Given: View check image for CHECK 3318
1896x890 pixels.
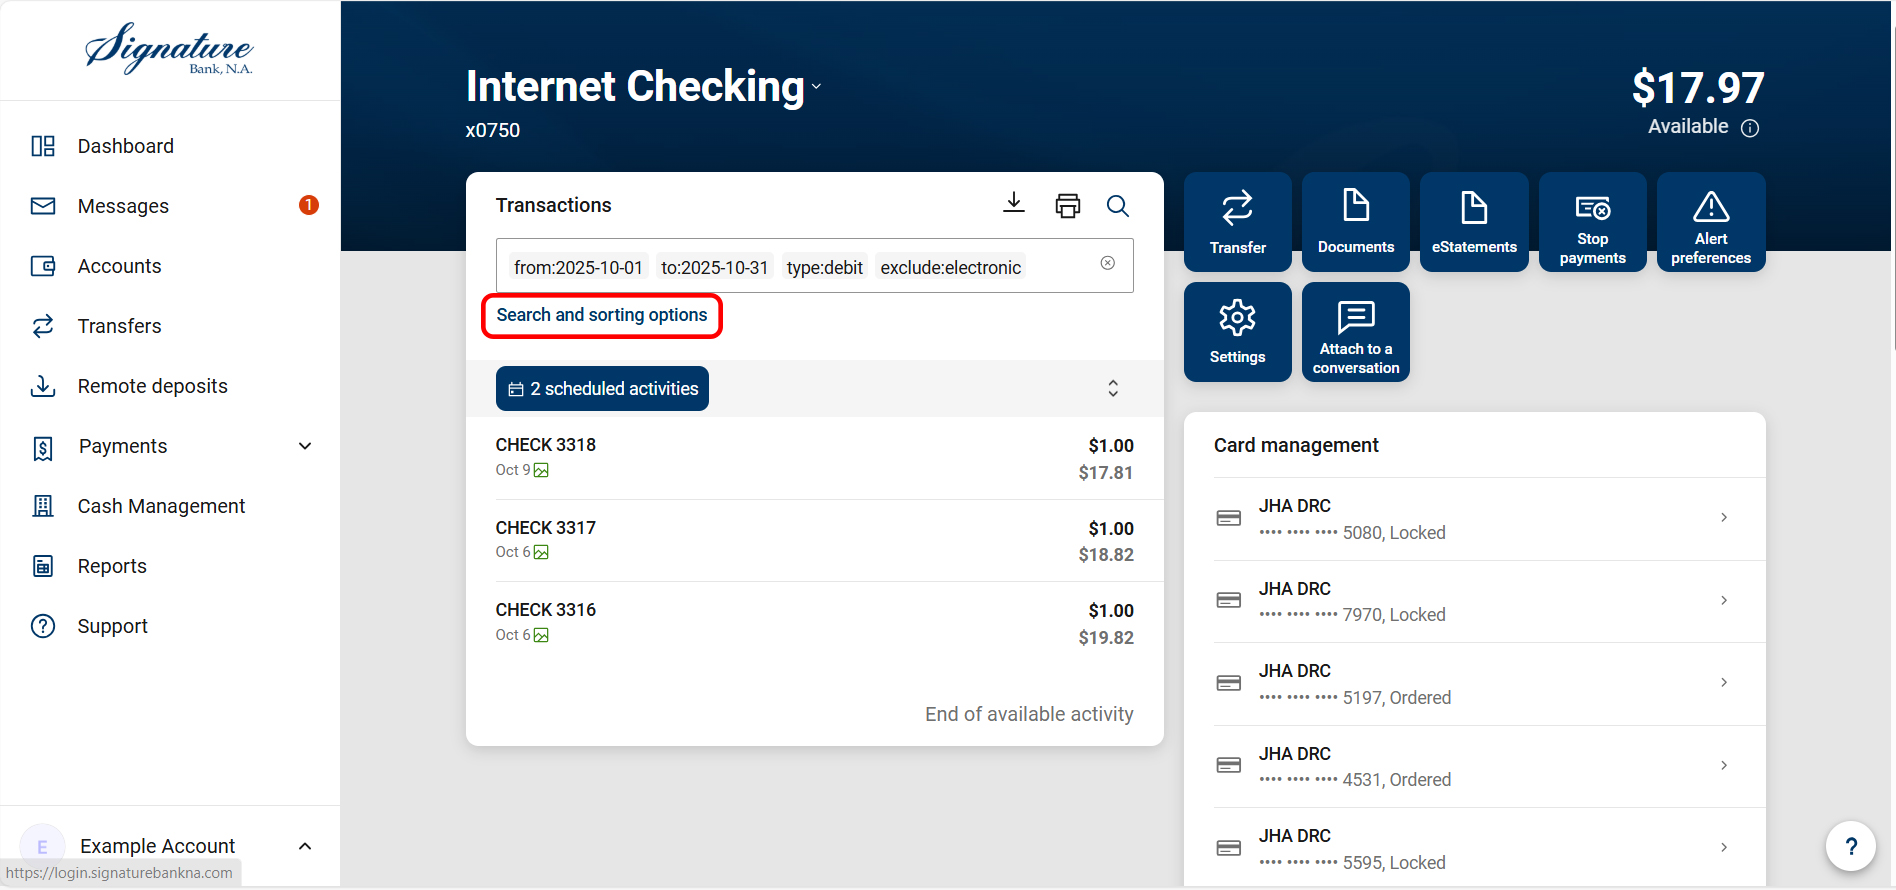Looking at the screenshot, I should [541, 470].
